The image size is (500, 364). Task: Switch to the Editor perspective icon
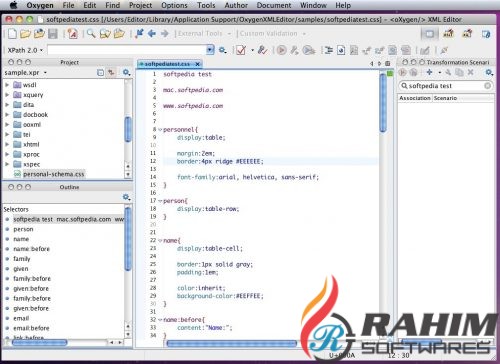click(x=430, y=34)
